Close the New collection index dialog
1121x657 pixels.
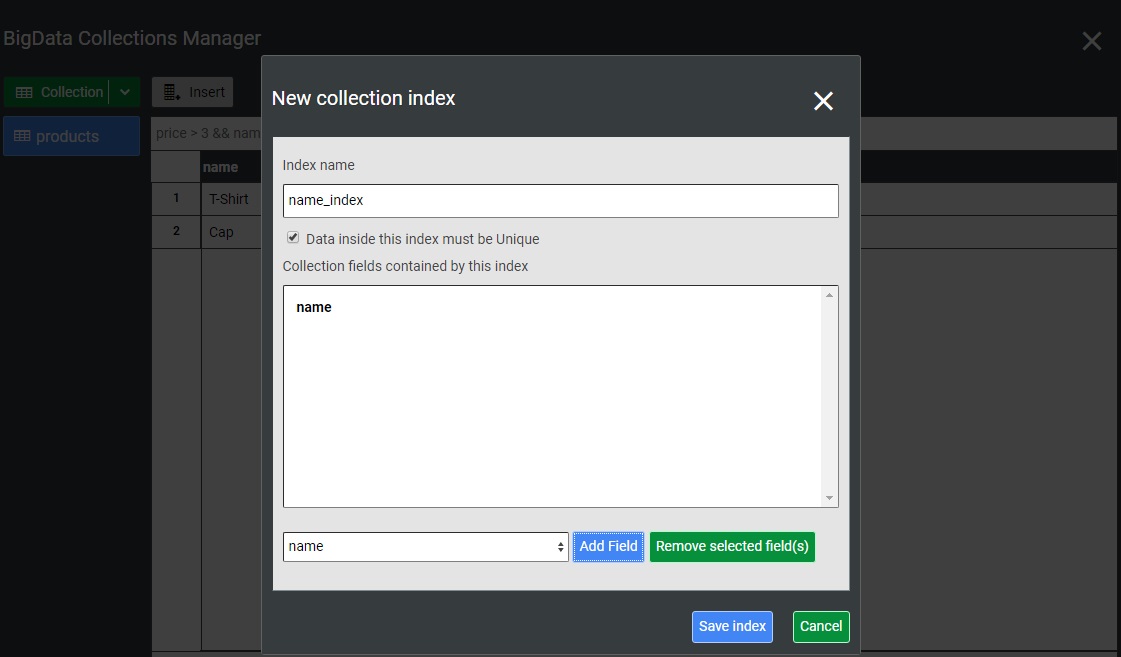(823, 101)
